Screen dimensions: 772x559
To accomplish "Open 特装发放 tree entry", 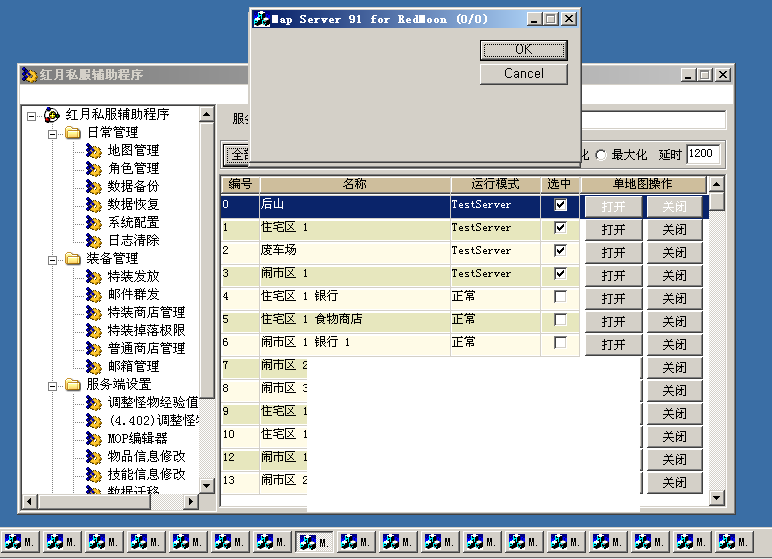I will [x=133, y=276].
